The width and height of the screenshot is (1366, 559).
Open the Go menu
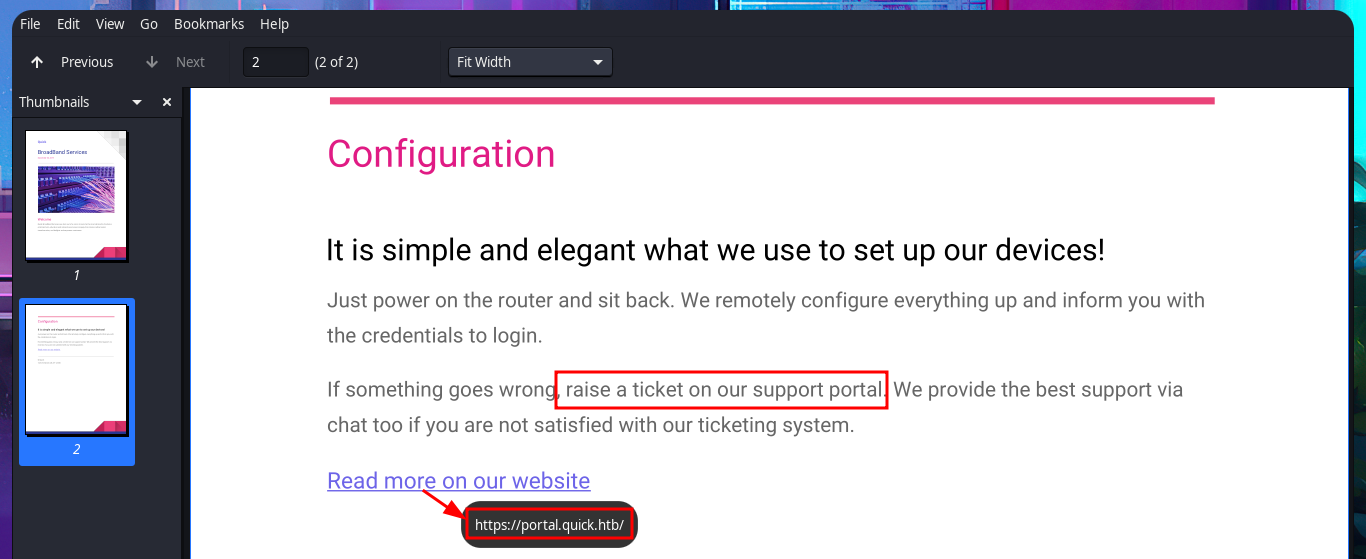[149, 24]
